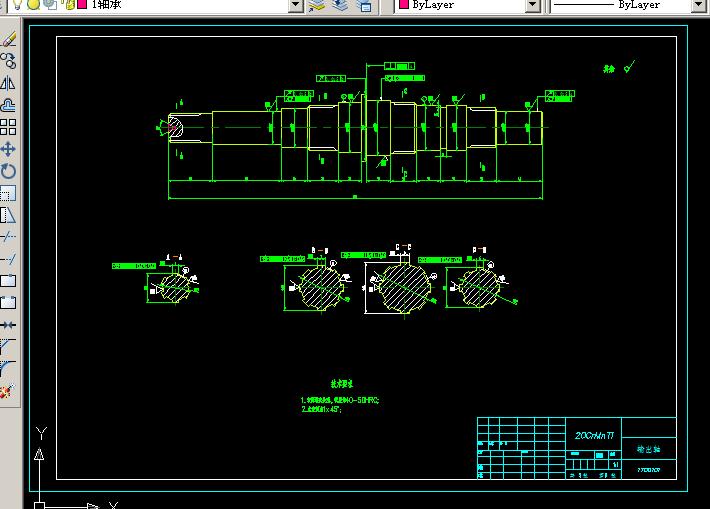710x509 pixels.
Task: Click the linetype preview ByLayer field
Action: [621, 5]
